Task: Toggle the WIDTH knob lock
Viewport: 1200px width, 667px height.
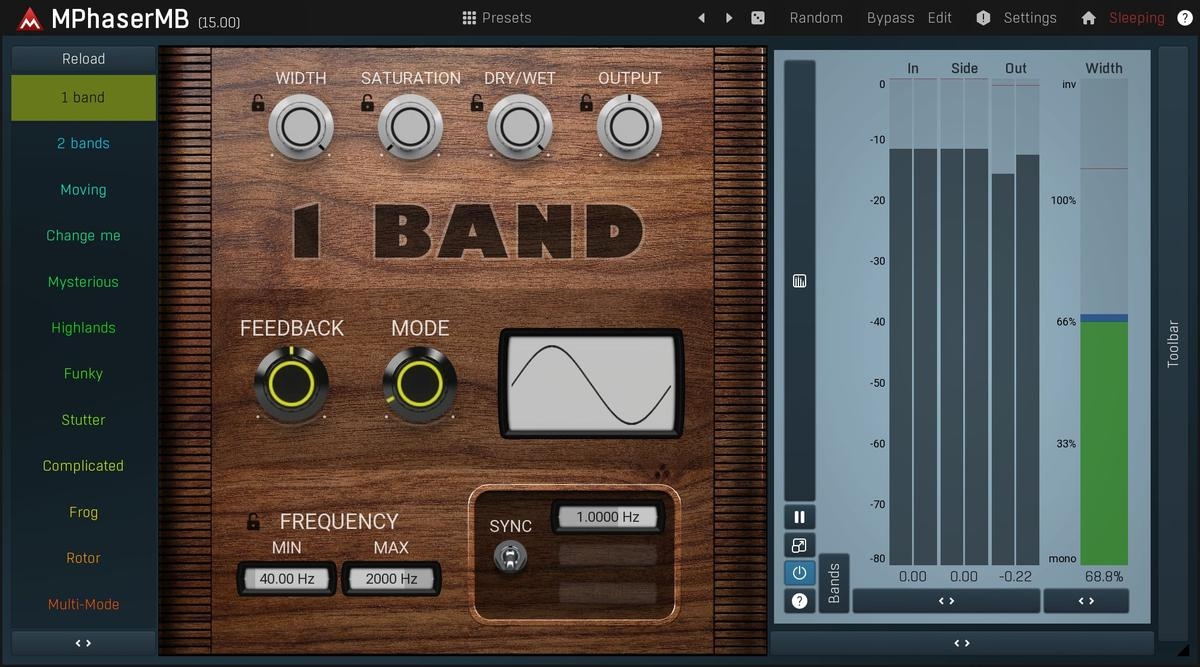Action: click(258, 102)
